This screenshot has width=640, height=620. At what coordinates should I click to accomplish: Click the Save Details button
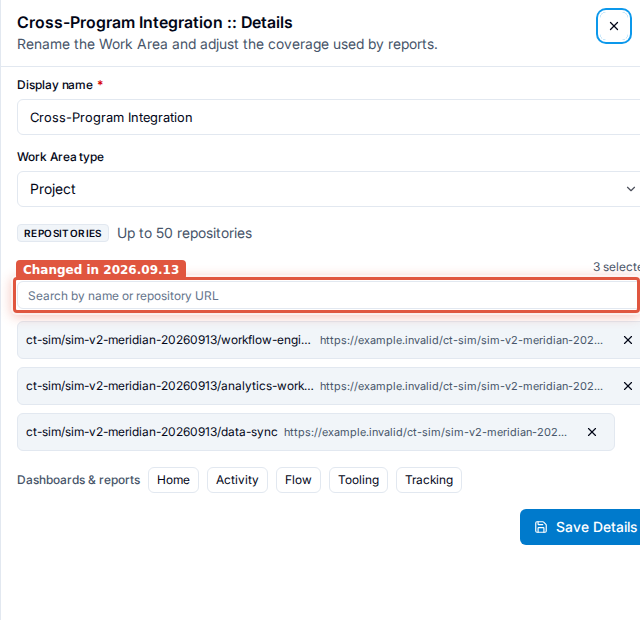point(580,527)
